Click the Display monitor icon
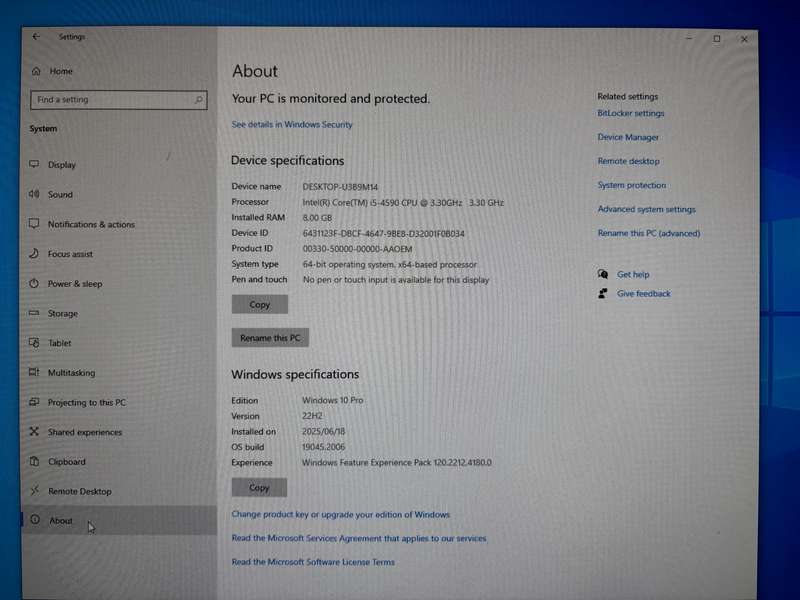This screenshot has width=800, height=600. click(x=34, y=164)
